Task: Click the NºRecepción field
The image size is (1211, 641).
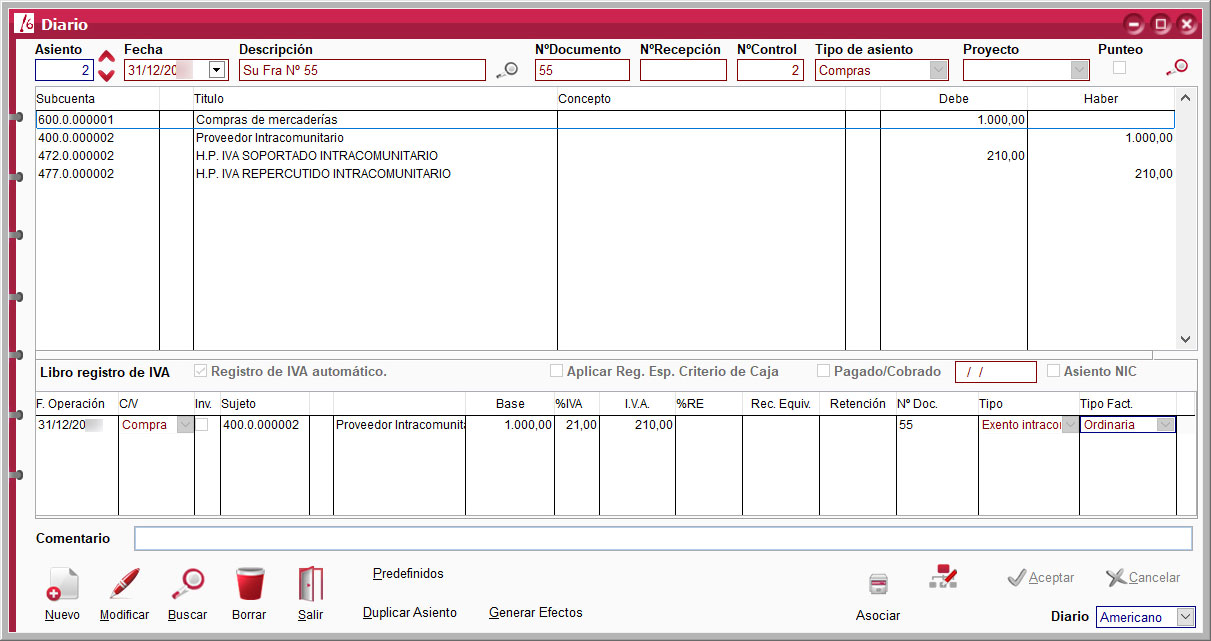Action: [683, 70]
